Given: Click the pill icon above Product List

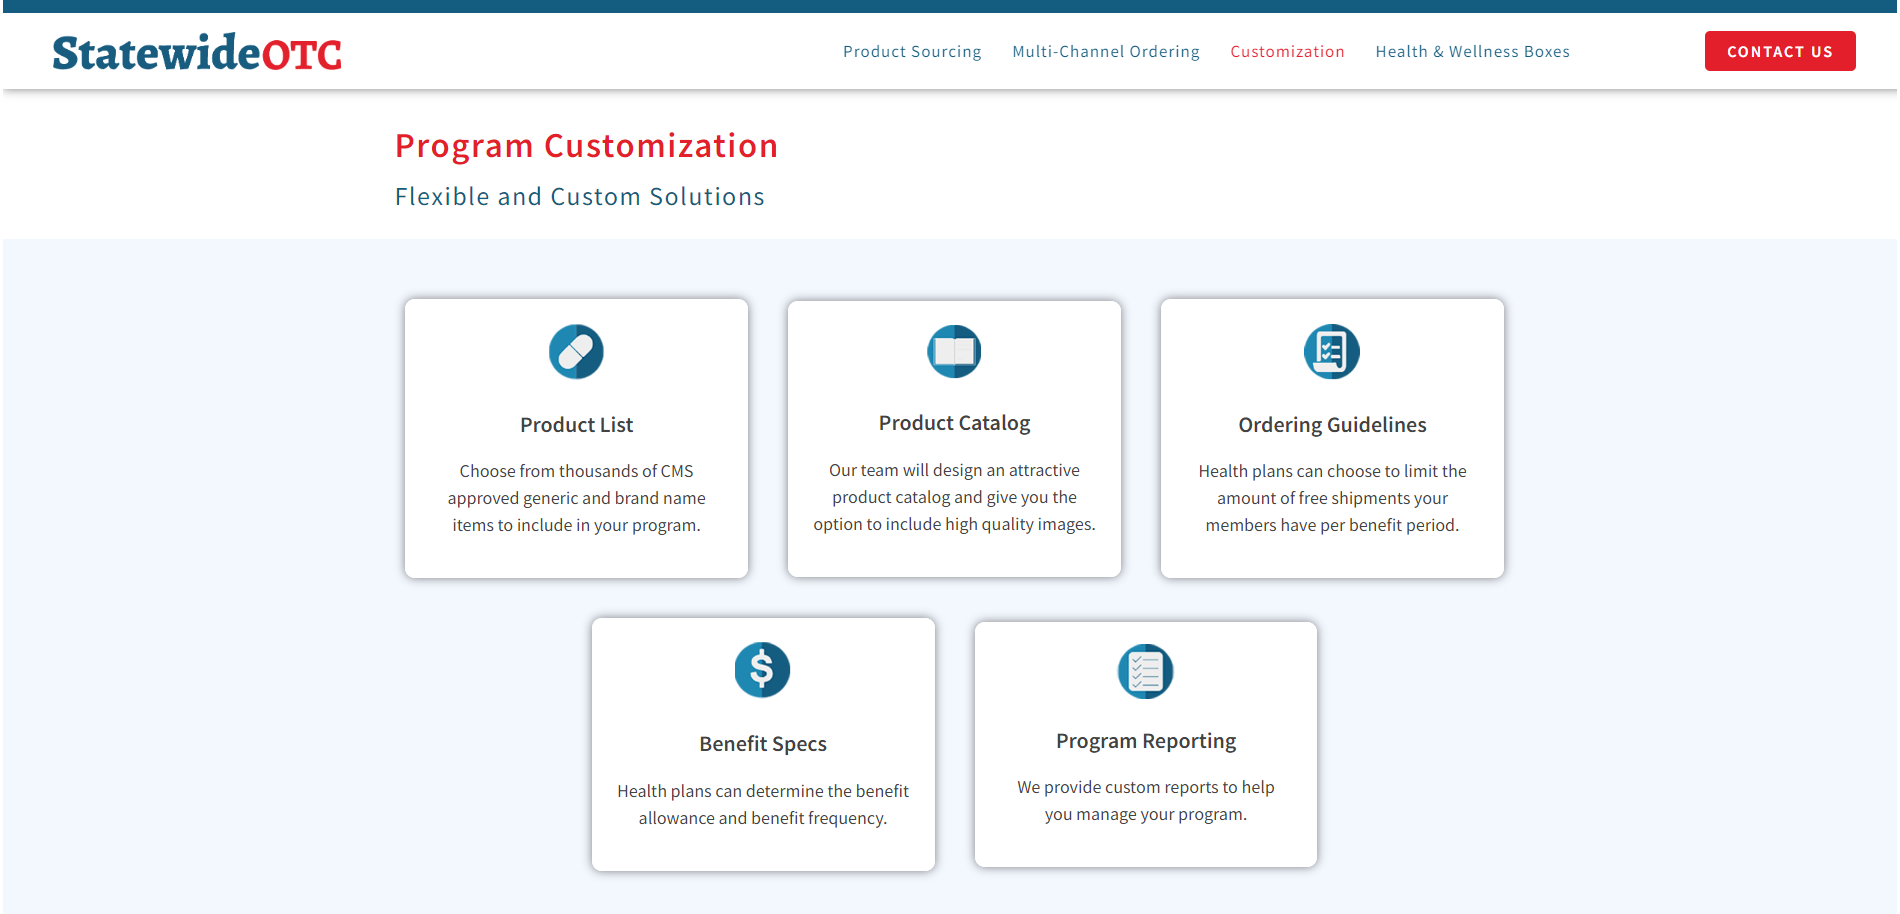Looking at the screenshot, I should tap(576, 352).
